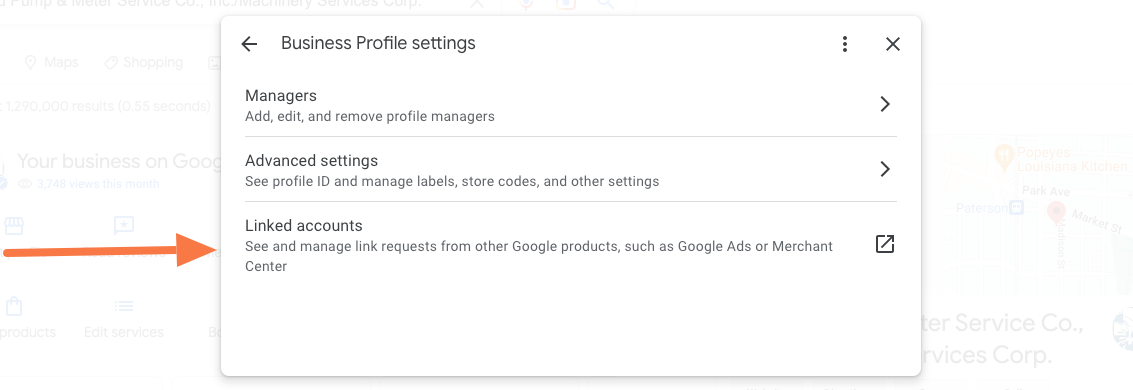Image resolution: width=1133 pixels, height=390 pixels.
Task: Click the Edit services list icon
Action: click(124, 306)
